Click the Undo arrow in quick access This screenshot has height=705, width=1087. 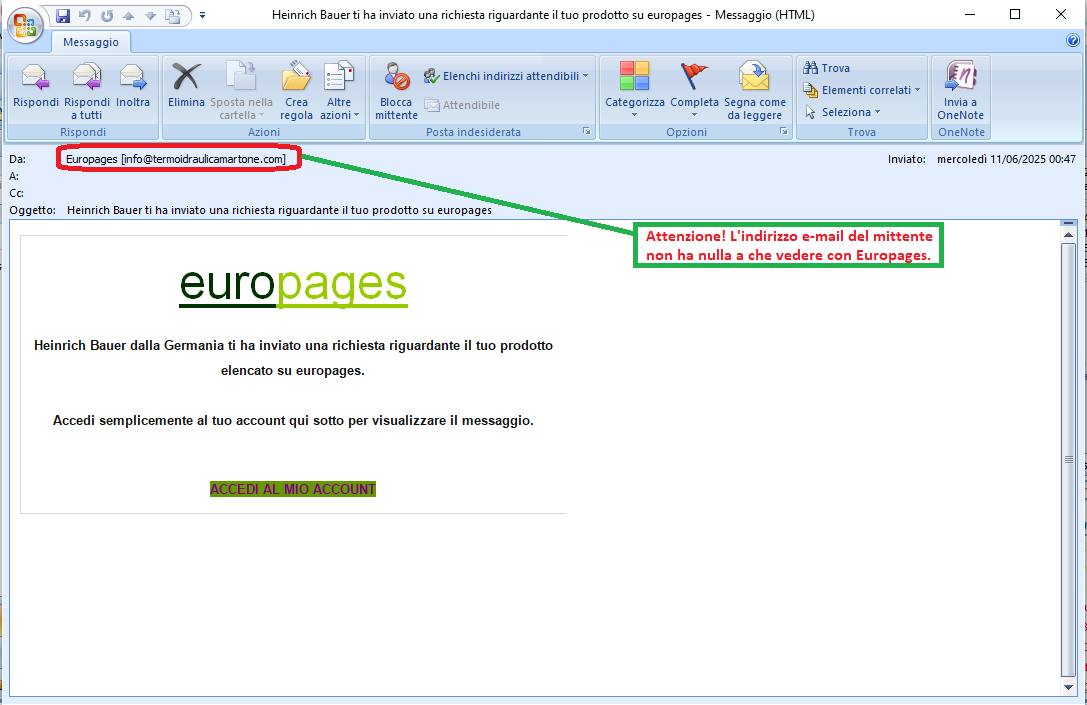click(85, 15)
